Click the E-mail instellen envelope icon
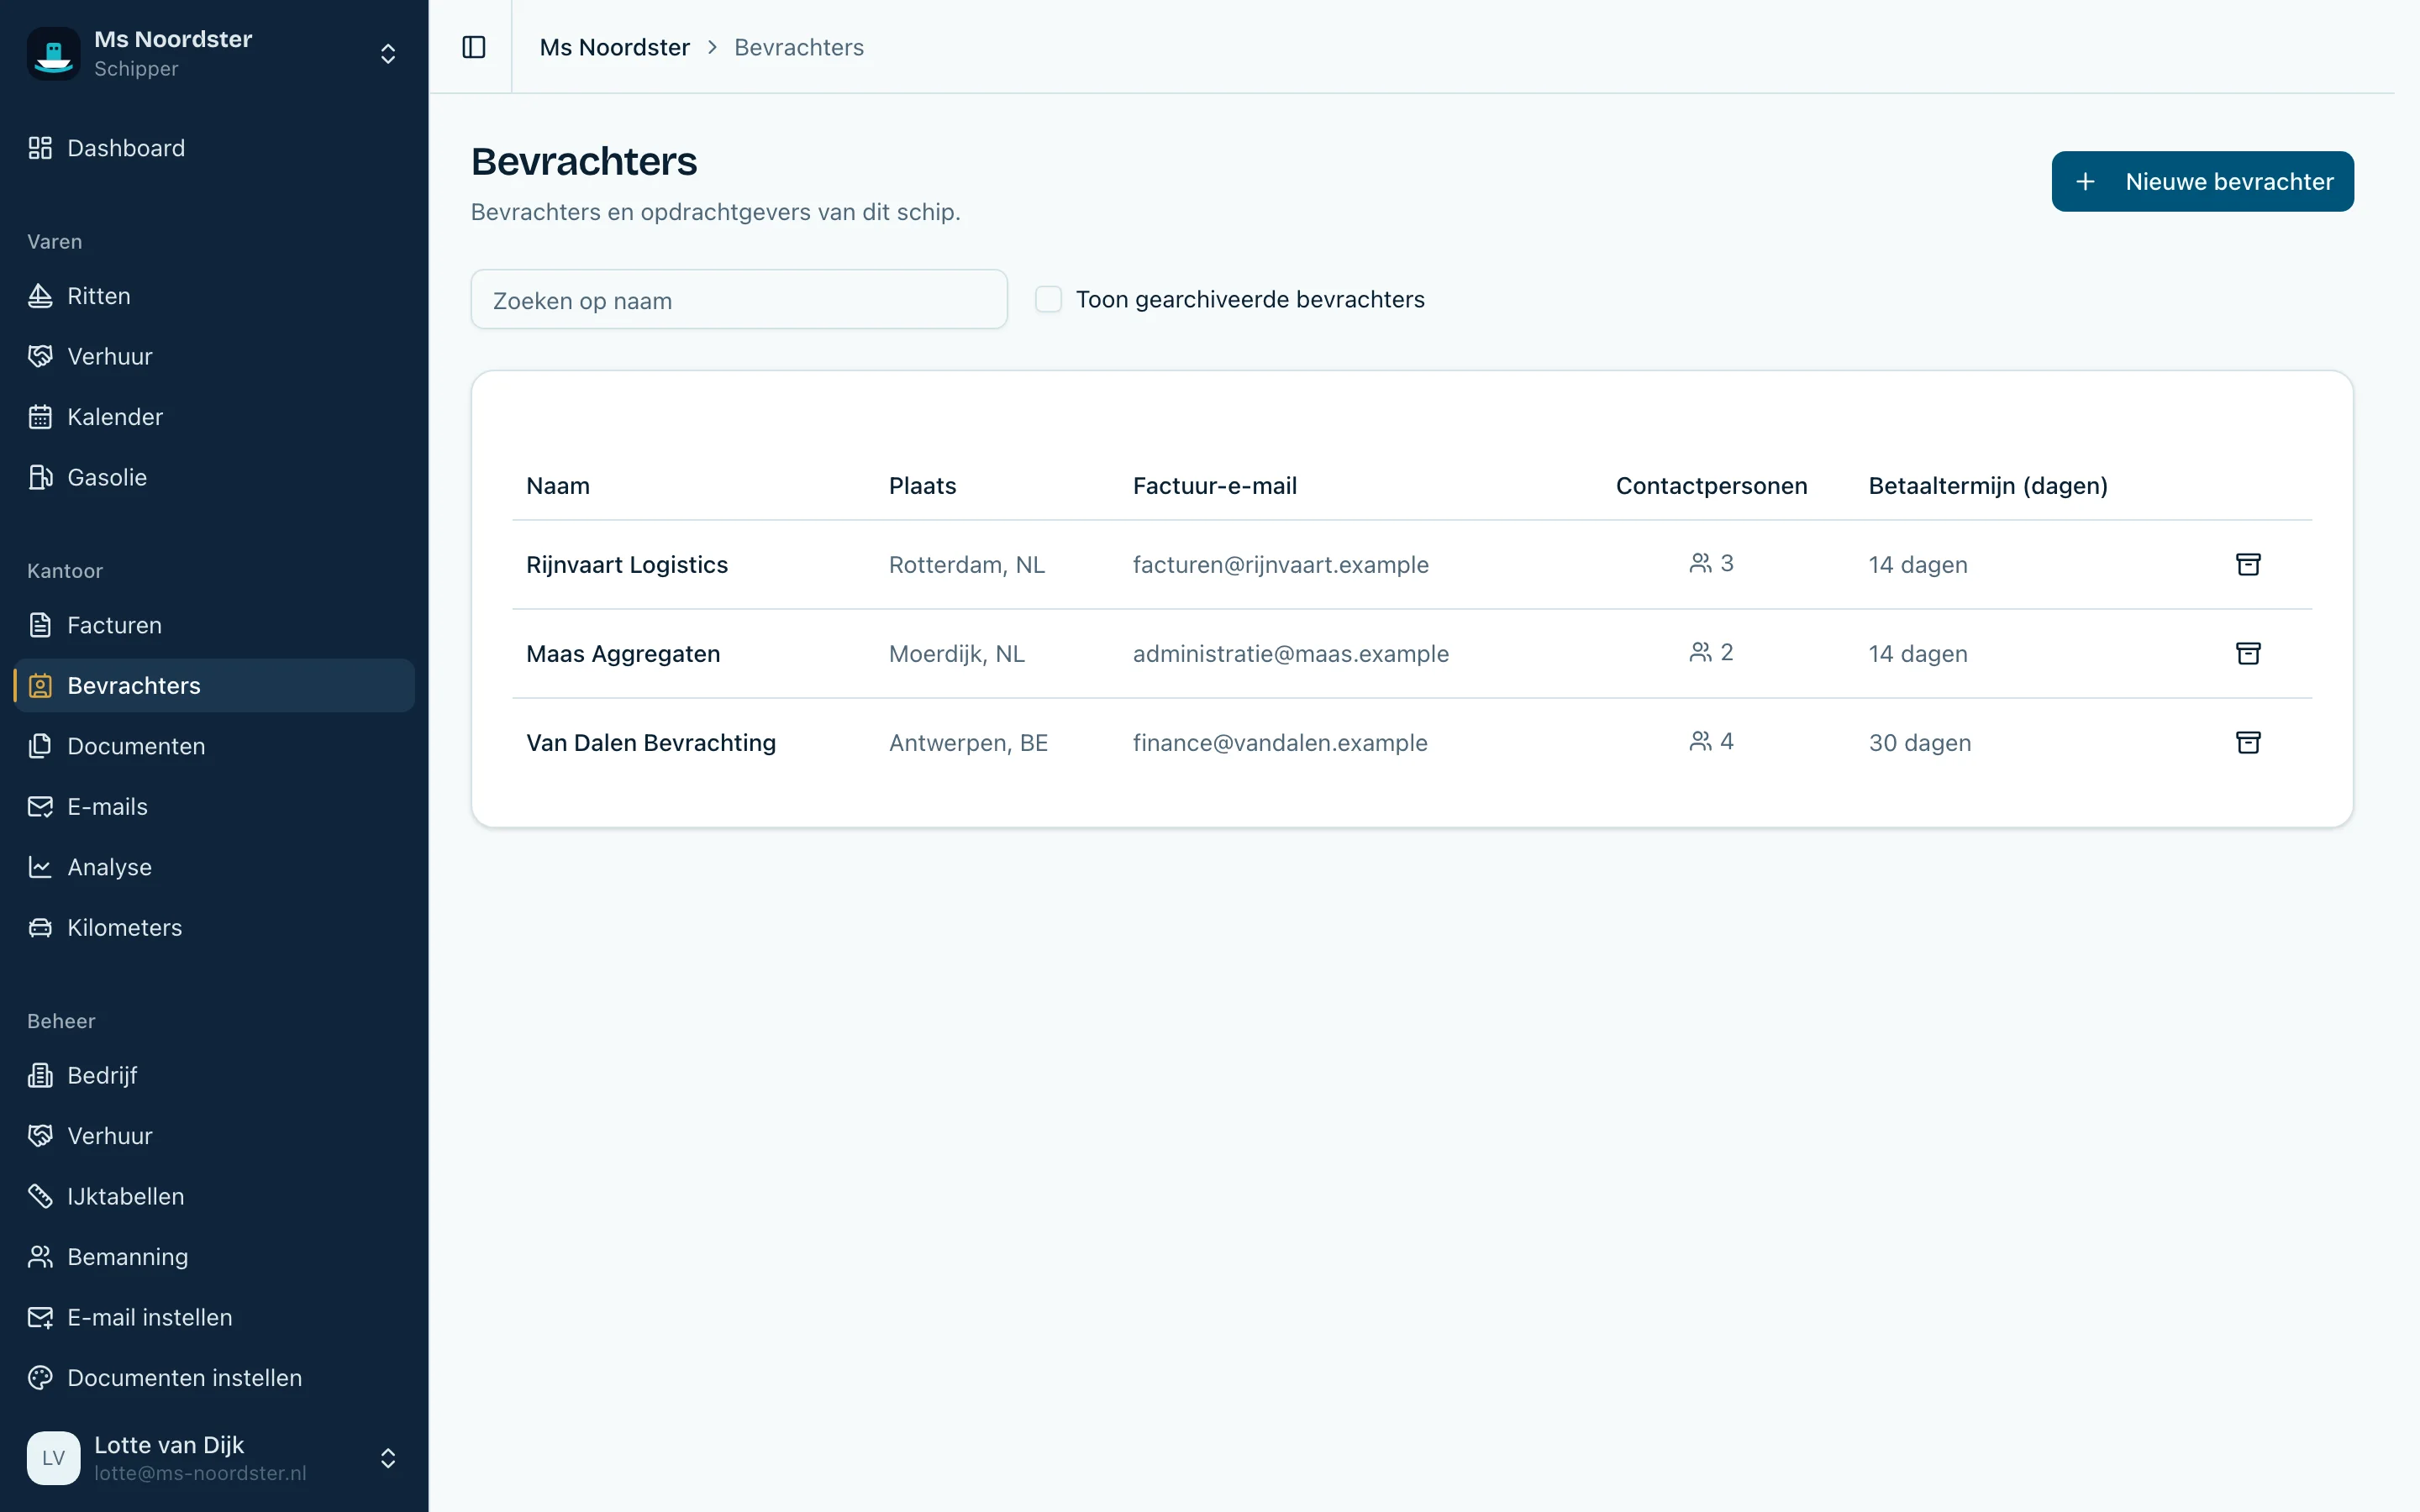Screen dimensions: 2420x1512 [40, 1317]
